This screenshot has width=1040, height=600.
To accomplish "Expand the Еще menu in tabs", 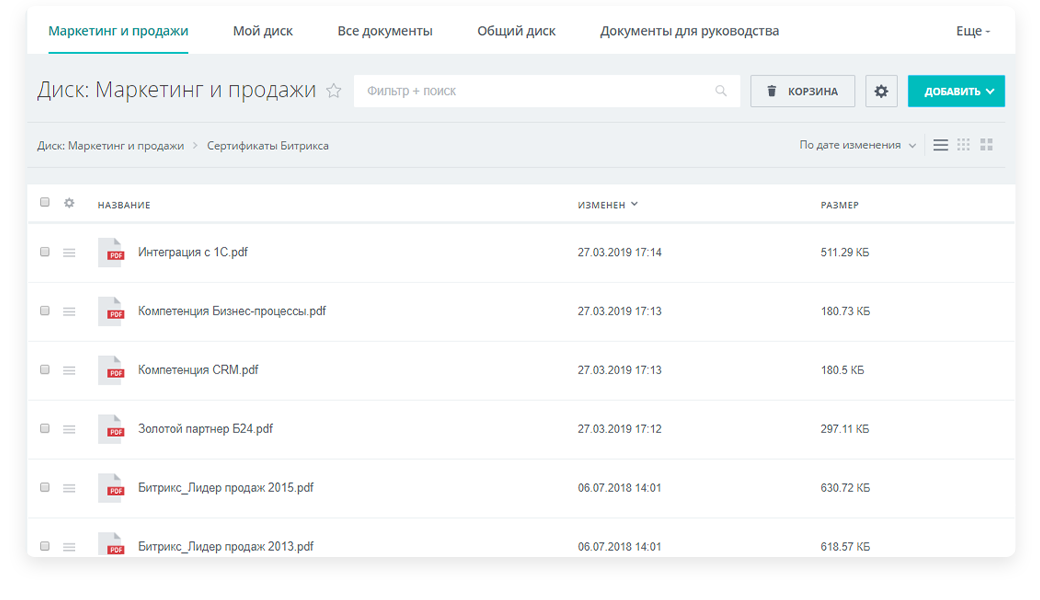I will click(x=973, y=31).
